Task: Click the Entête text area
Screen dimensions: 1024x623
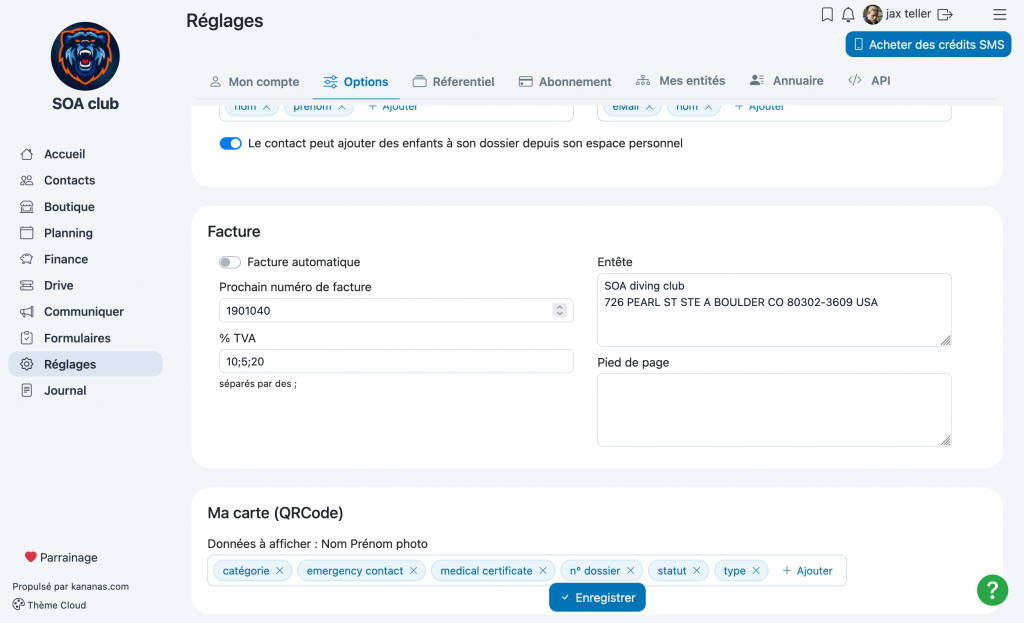Action: (x=774, y=310)
